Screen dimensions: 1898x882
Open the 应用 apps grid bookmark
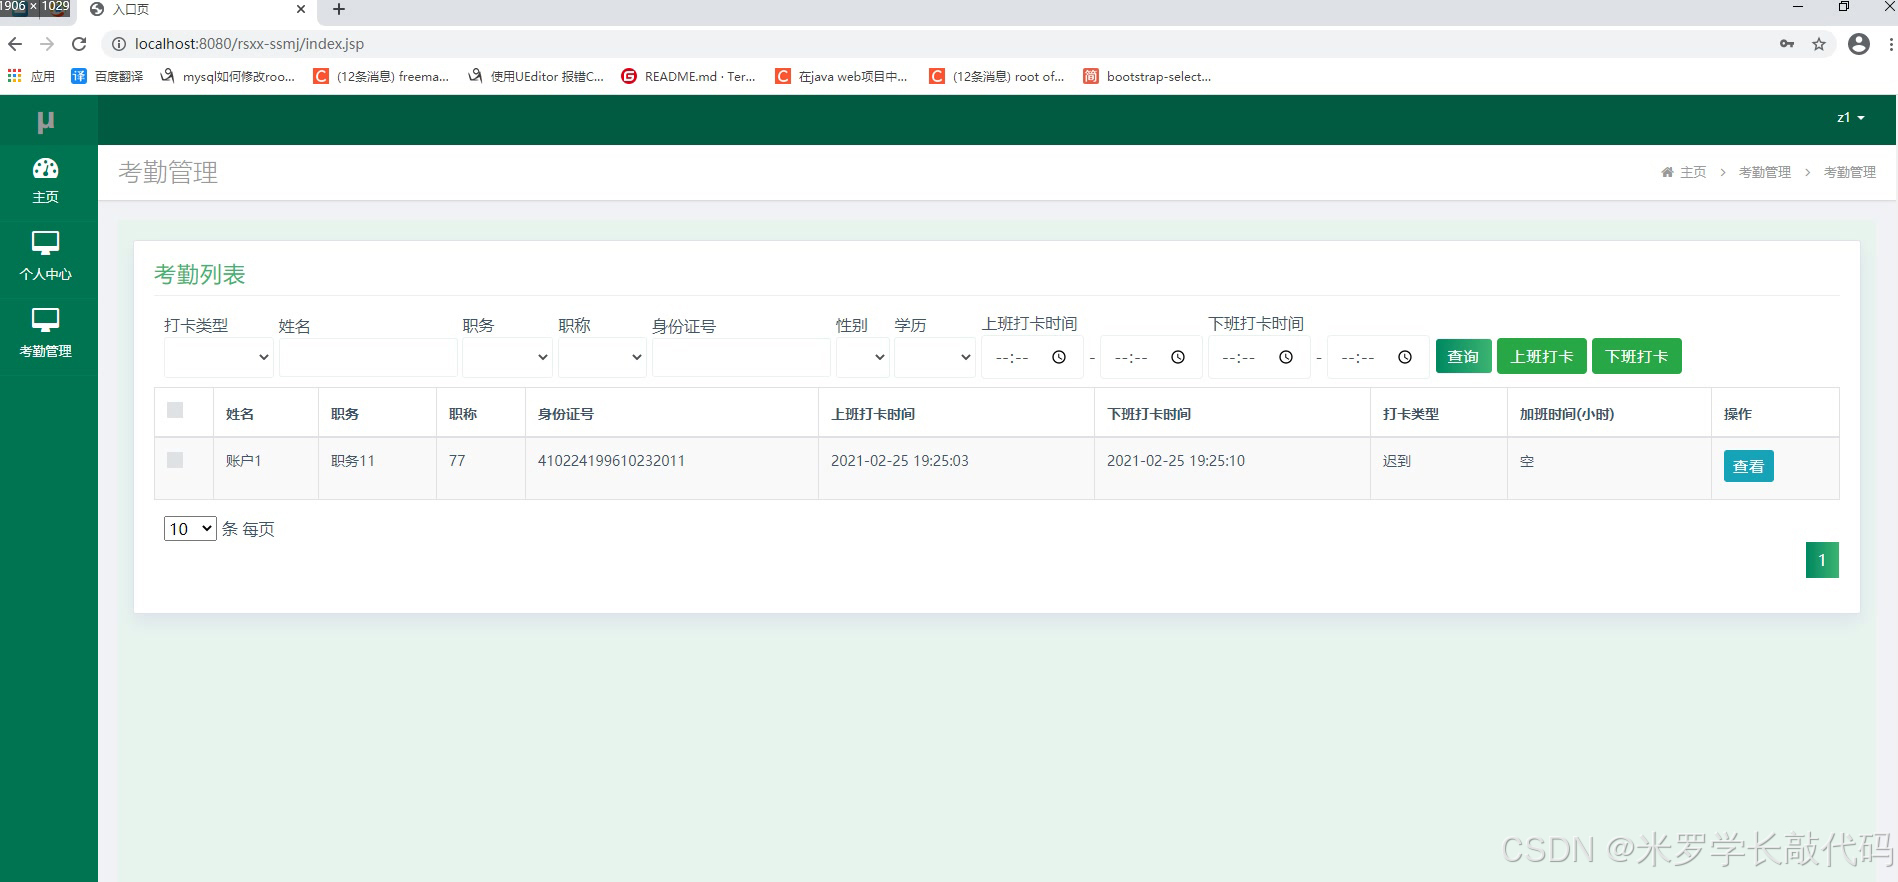(31, 76)
